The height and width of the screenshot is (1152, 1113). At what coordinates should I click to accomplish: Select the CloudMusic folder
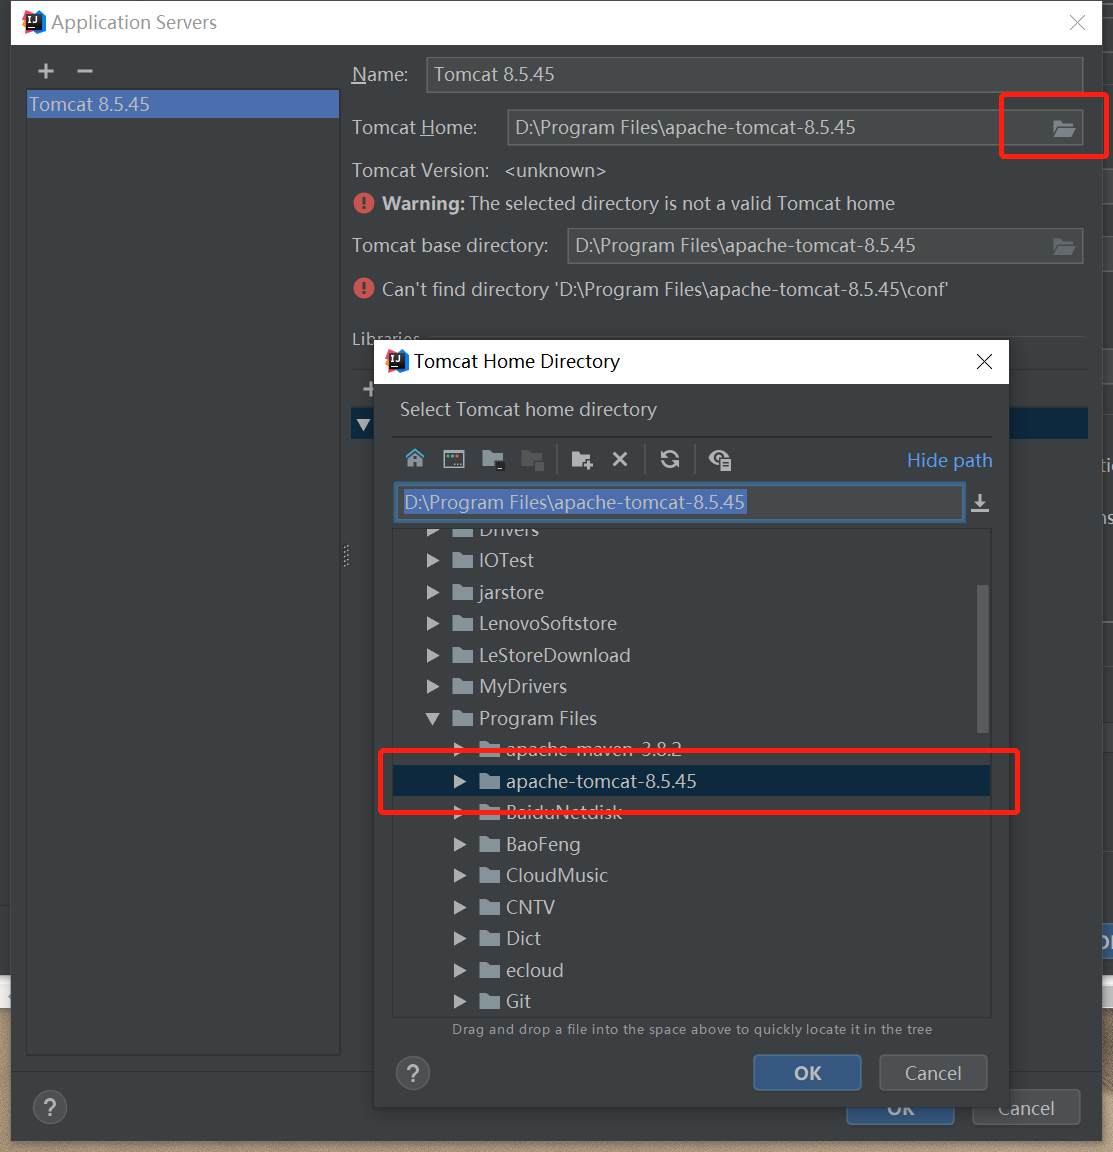(691, 876)
